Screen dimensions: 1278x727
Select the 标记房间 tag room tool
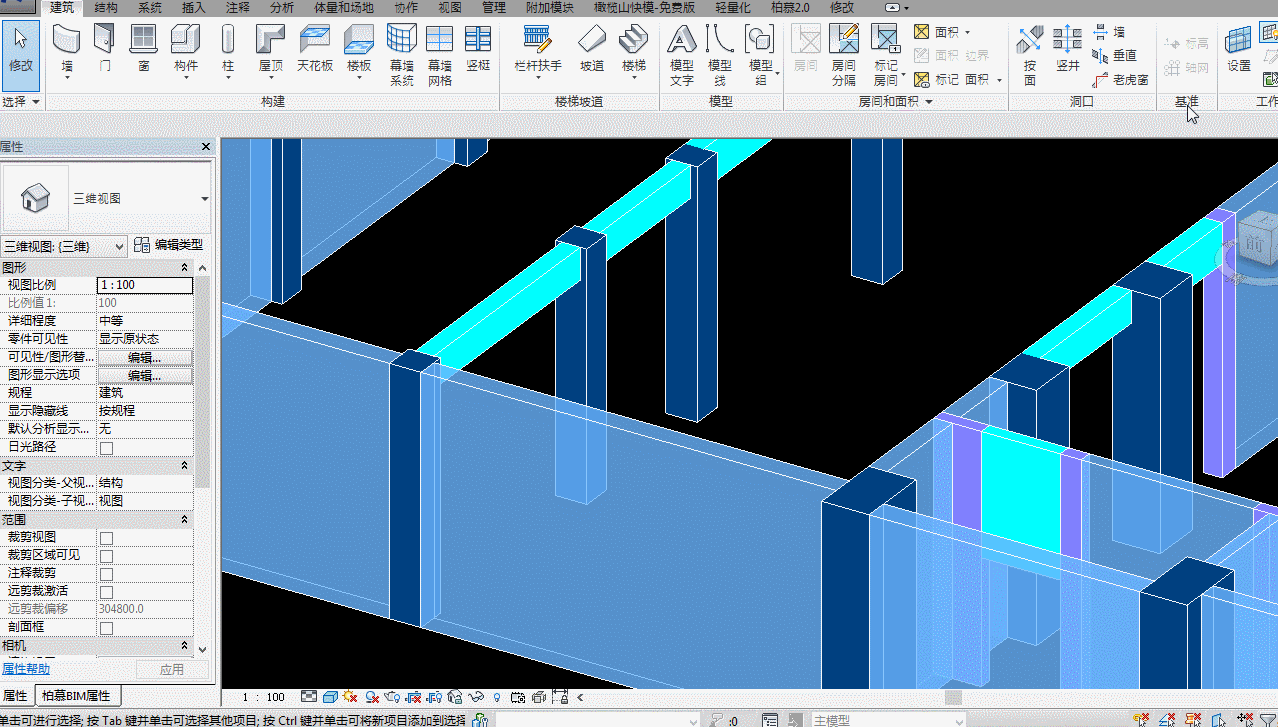click(886, 55)
